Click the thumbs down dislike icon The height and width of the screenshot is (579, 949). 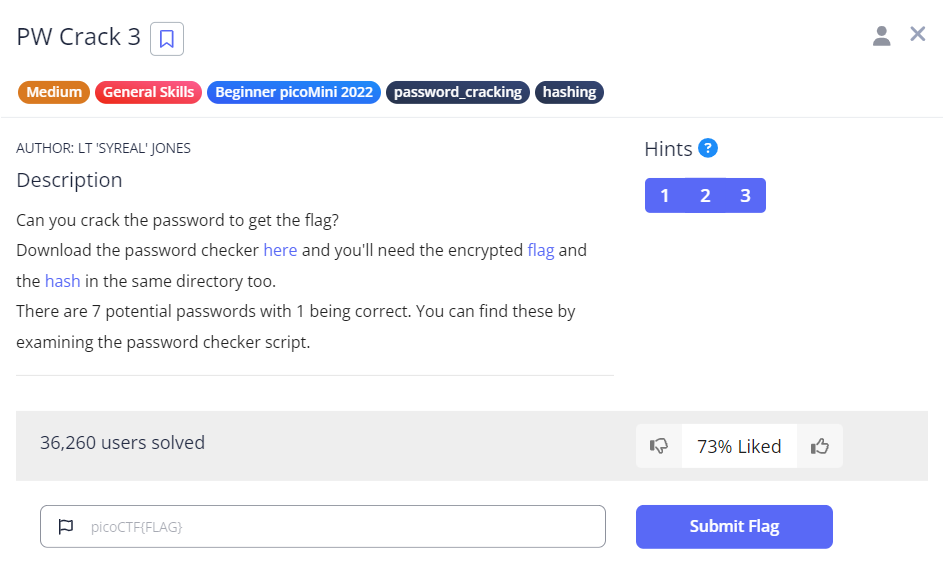coord(659,446)
